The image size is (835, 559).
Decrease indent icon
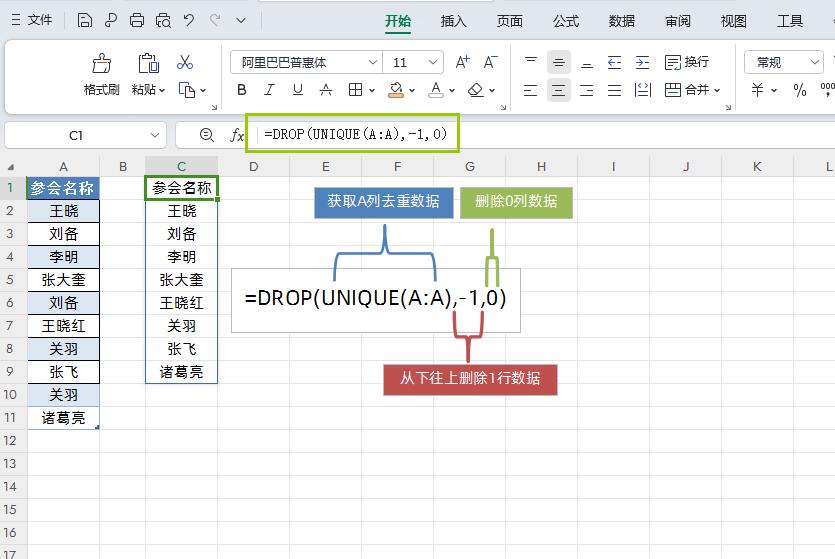(615, 62)
